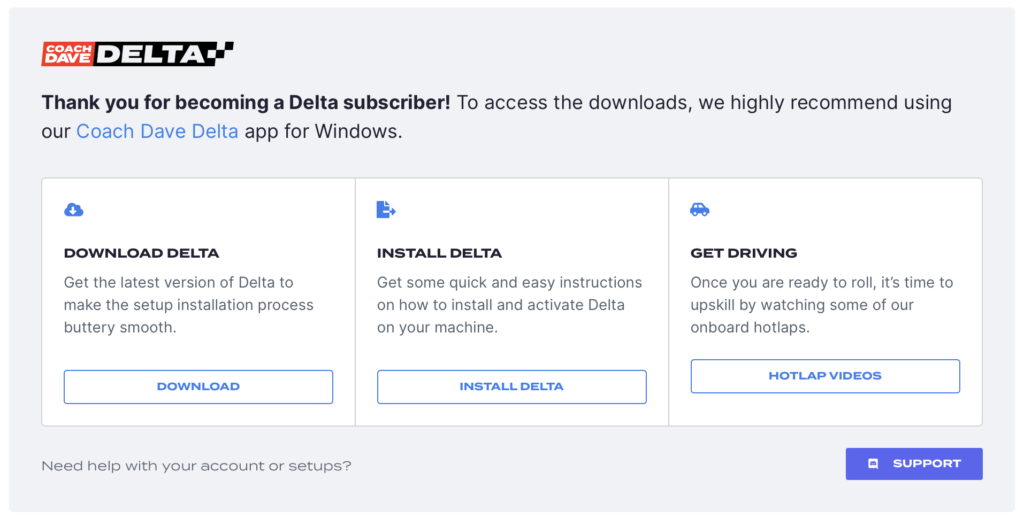Select the Download Delta heading
The image size is (1024, 519).
click(x=141, y=253)
